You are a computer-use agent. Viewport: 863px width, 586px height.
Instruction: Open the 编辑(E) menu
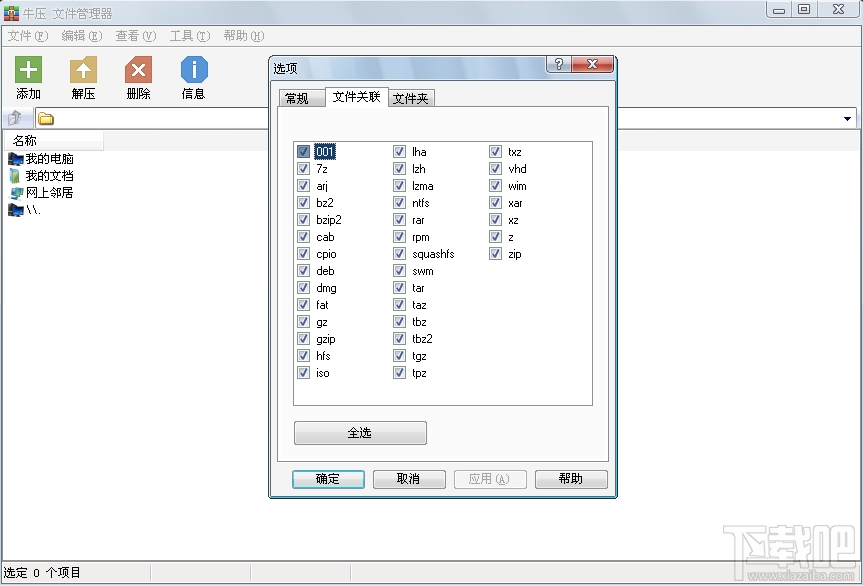point(81,36)
